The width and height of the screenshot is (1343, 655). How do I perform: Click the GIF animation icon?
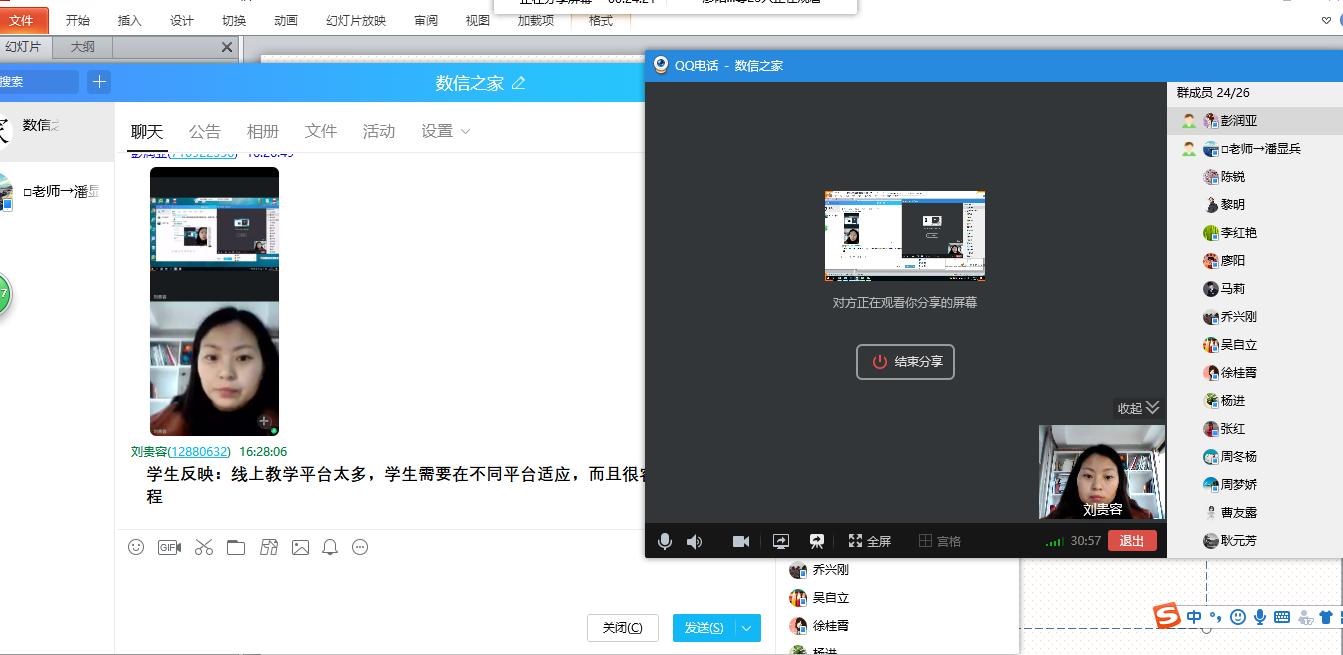169,547
